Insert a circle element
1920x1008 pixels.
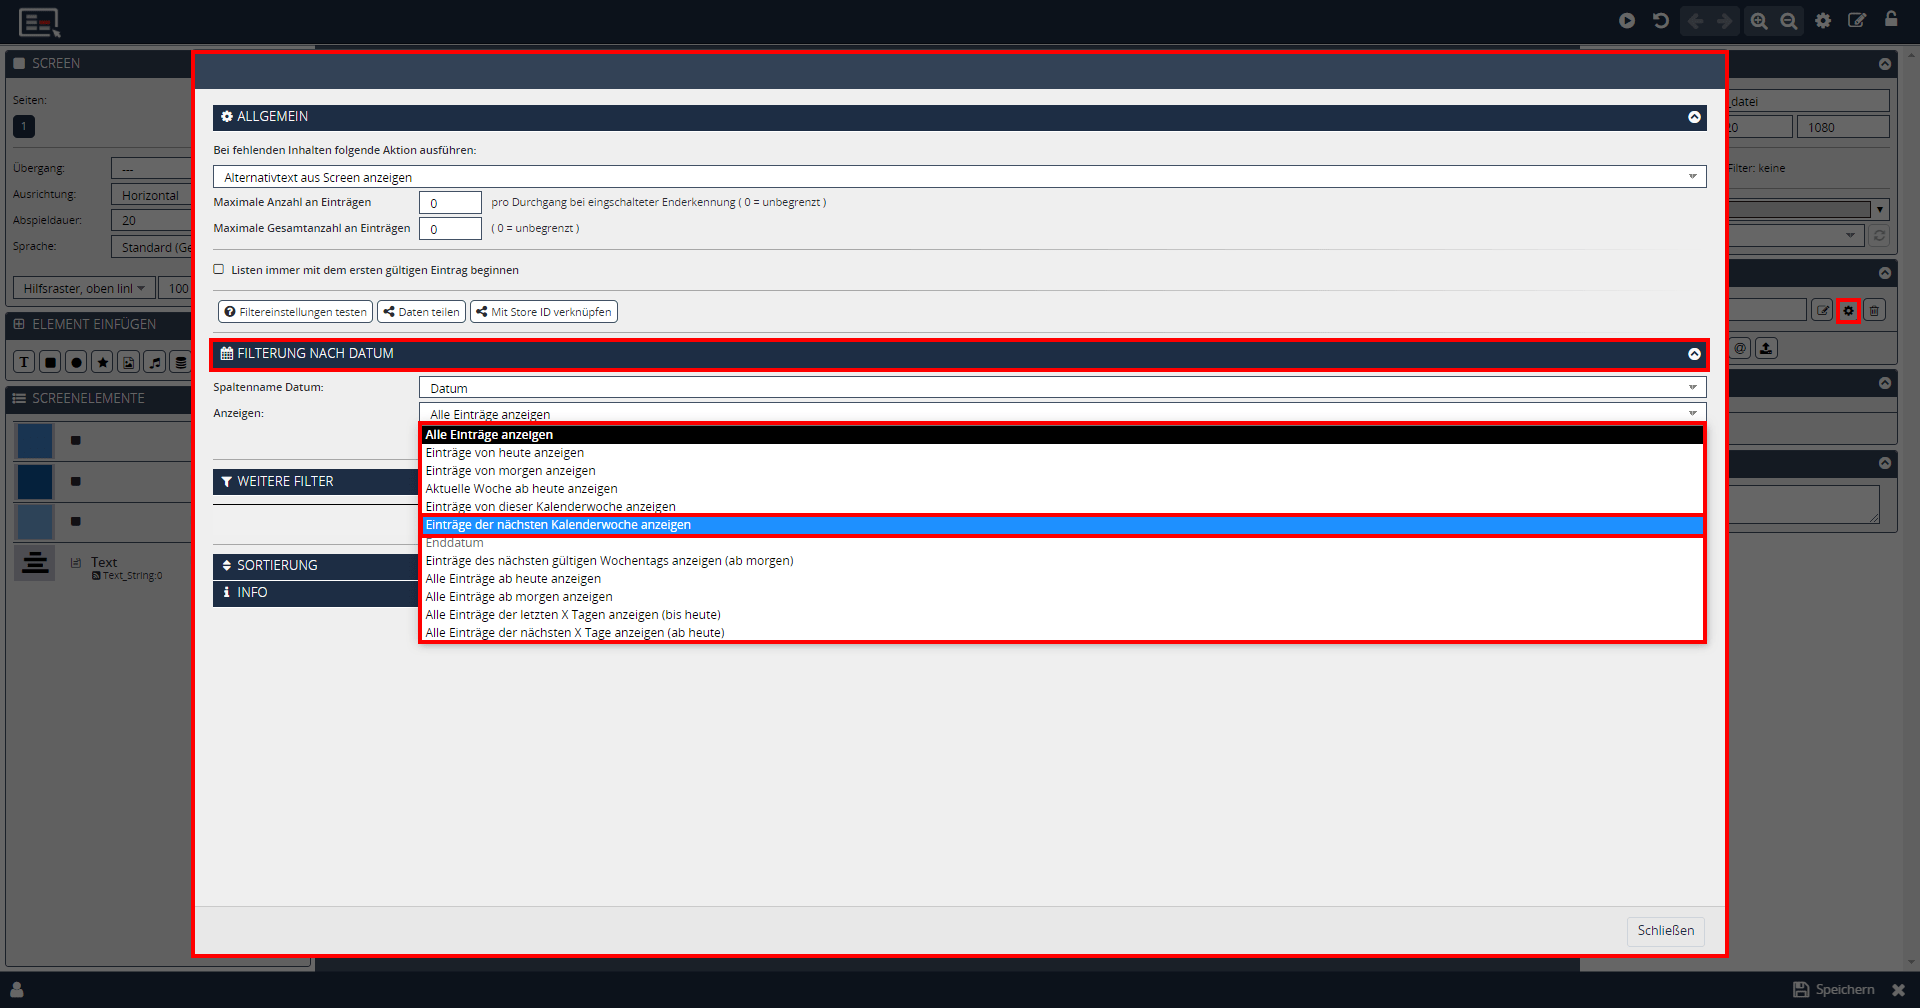[x=76, y=362]
